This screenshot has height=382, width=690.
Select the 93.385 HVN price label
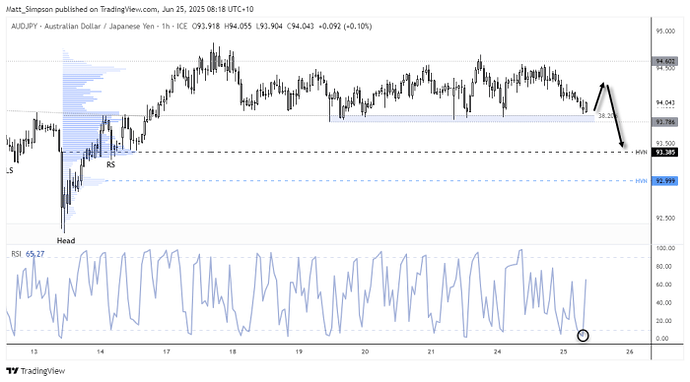[664, 152]
